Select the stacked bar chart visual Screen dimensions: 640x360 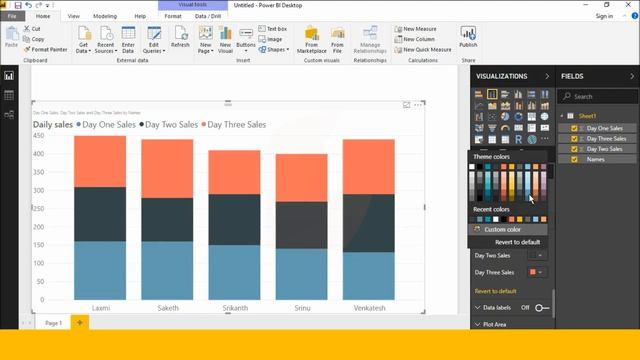point(479,94)
